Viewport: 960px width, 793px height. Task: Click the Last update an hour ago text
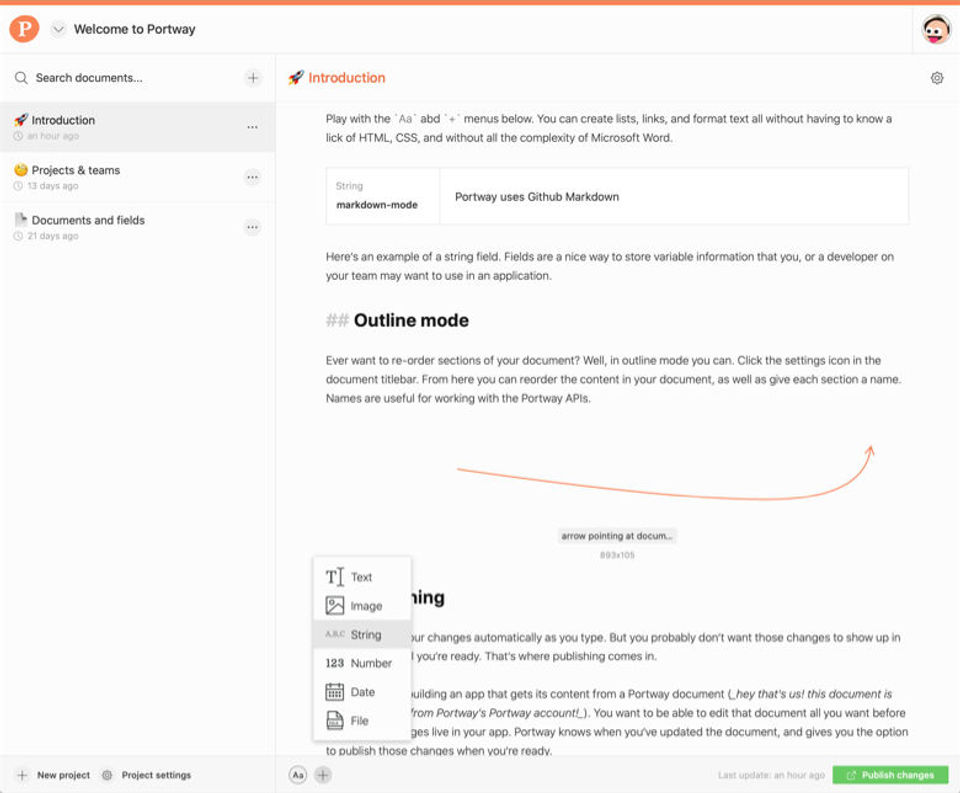point(771,775)
